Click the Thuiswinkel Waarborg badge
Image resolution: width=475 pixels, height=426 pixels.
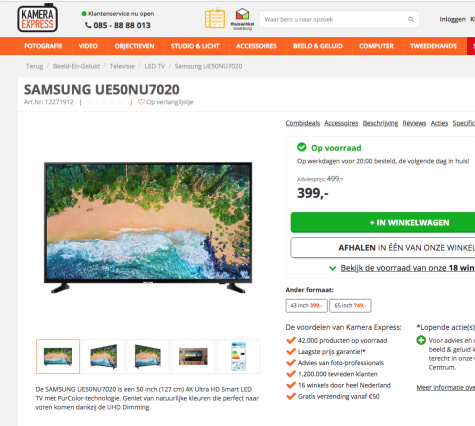(242, 19)
